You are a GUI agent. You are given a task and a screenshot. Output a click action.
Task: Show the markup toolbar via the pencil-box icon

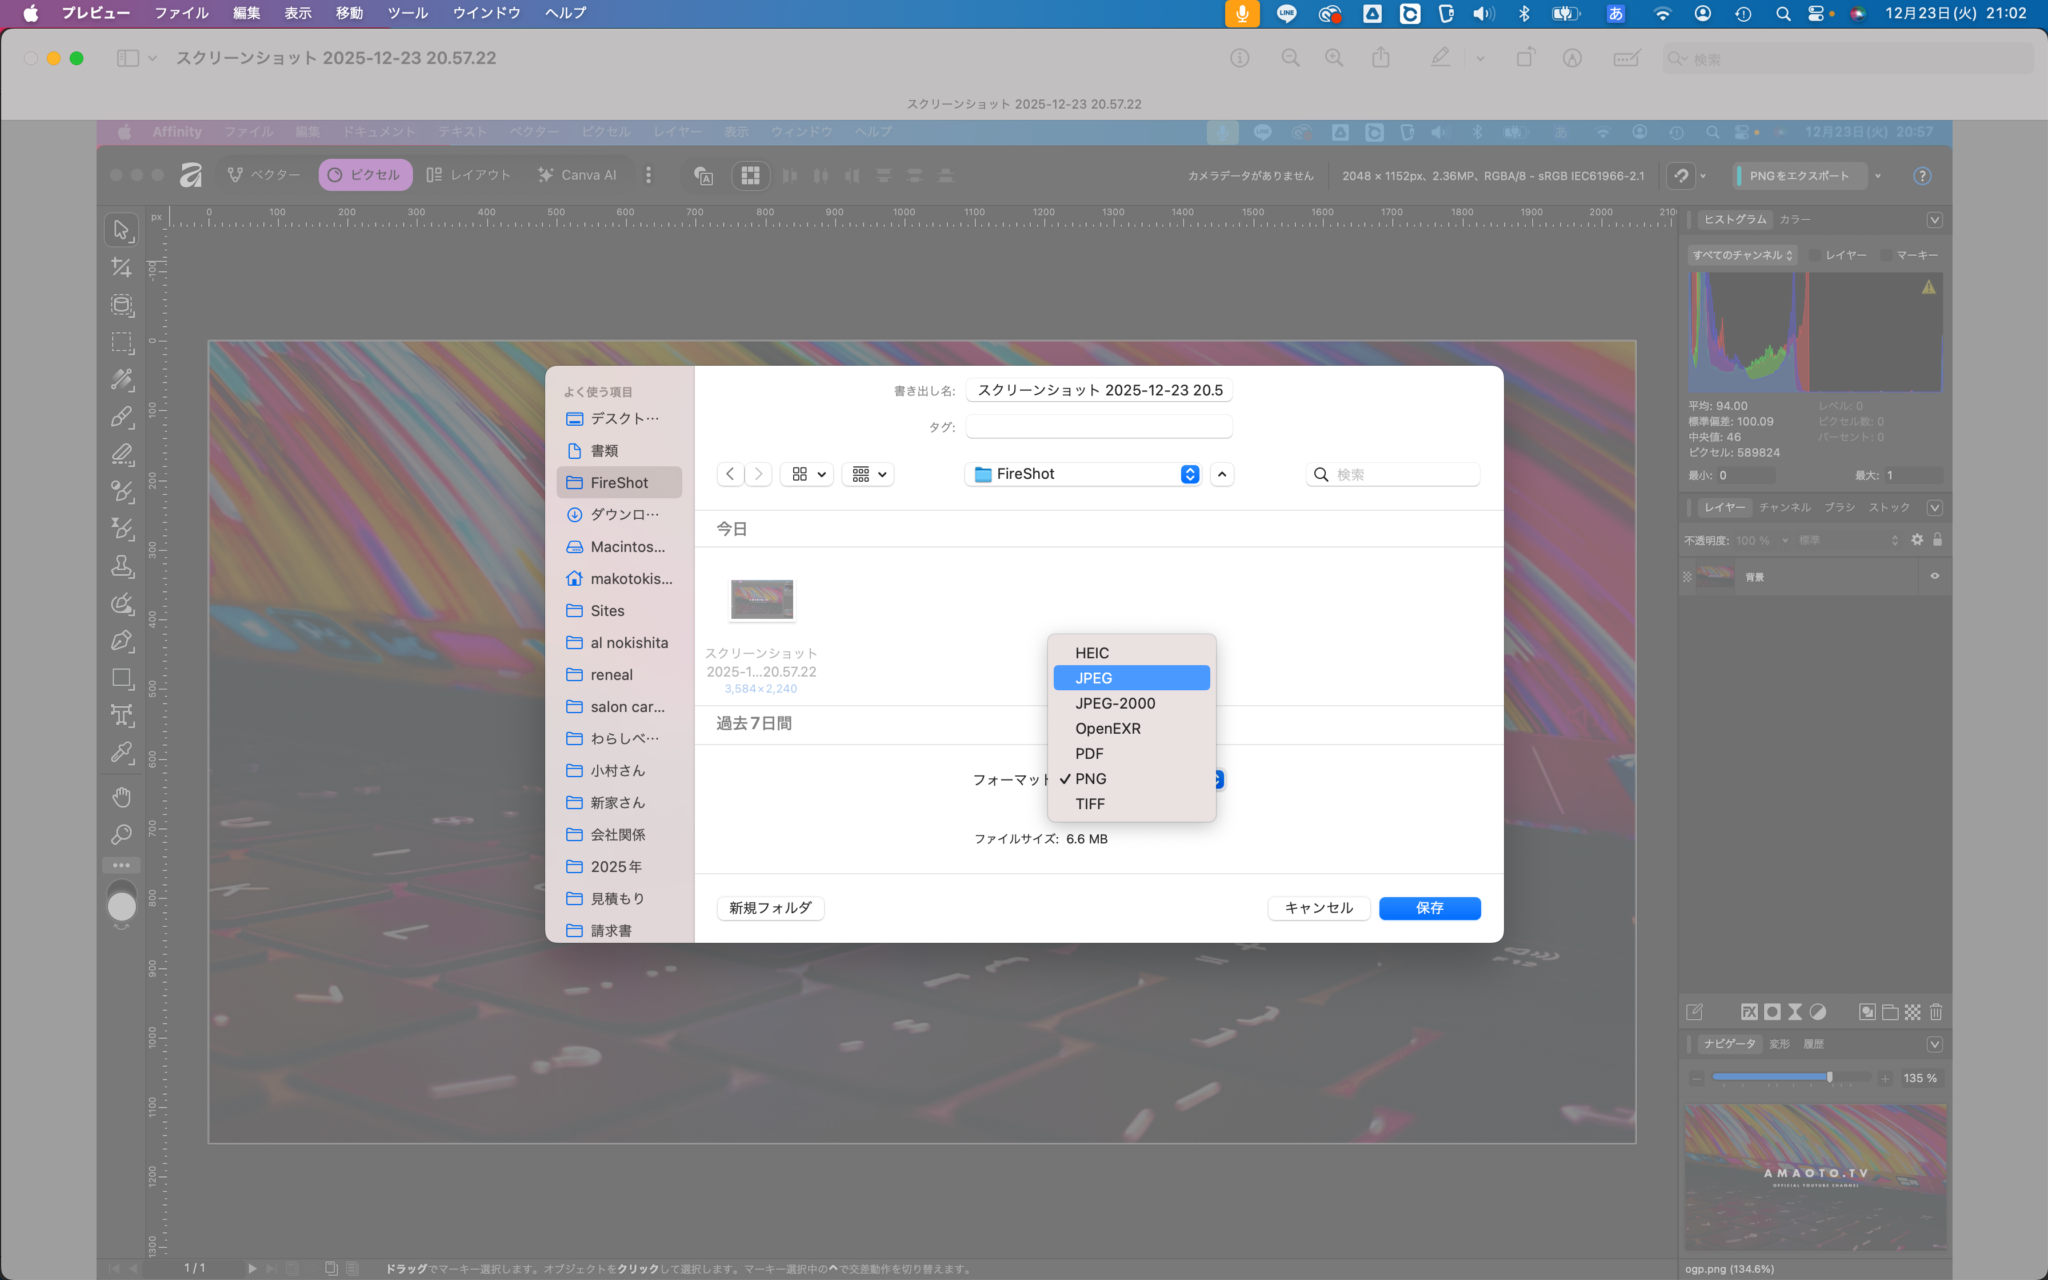coord(1625,58)
